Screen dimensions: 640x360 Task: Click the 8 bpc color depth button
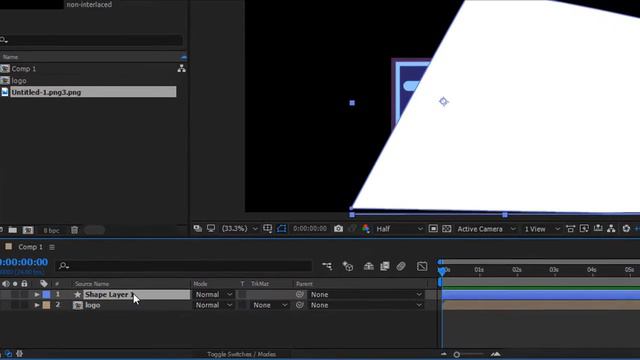pyautogui.click(x=51, y=231)
